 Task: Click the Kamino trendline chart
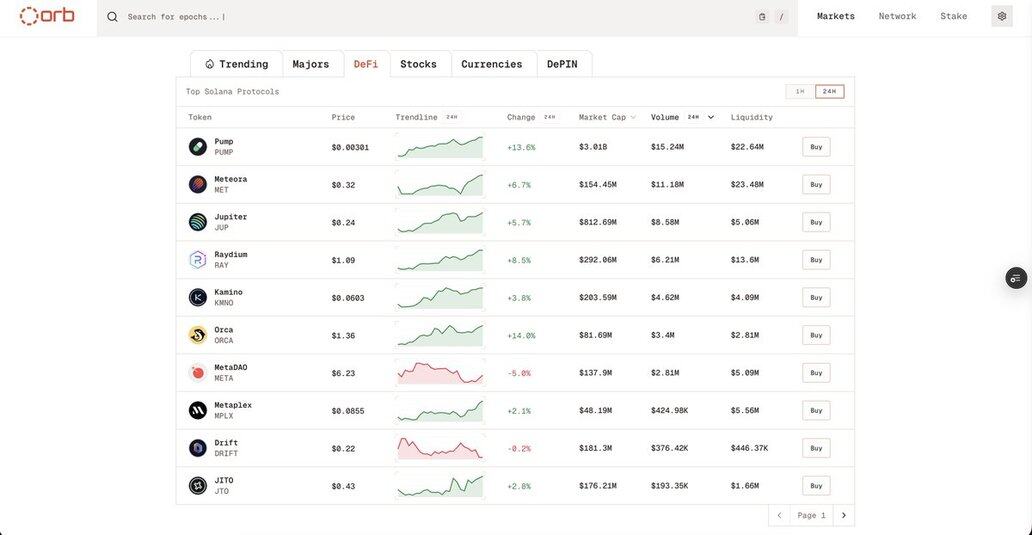439,298
